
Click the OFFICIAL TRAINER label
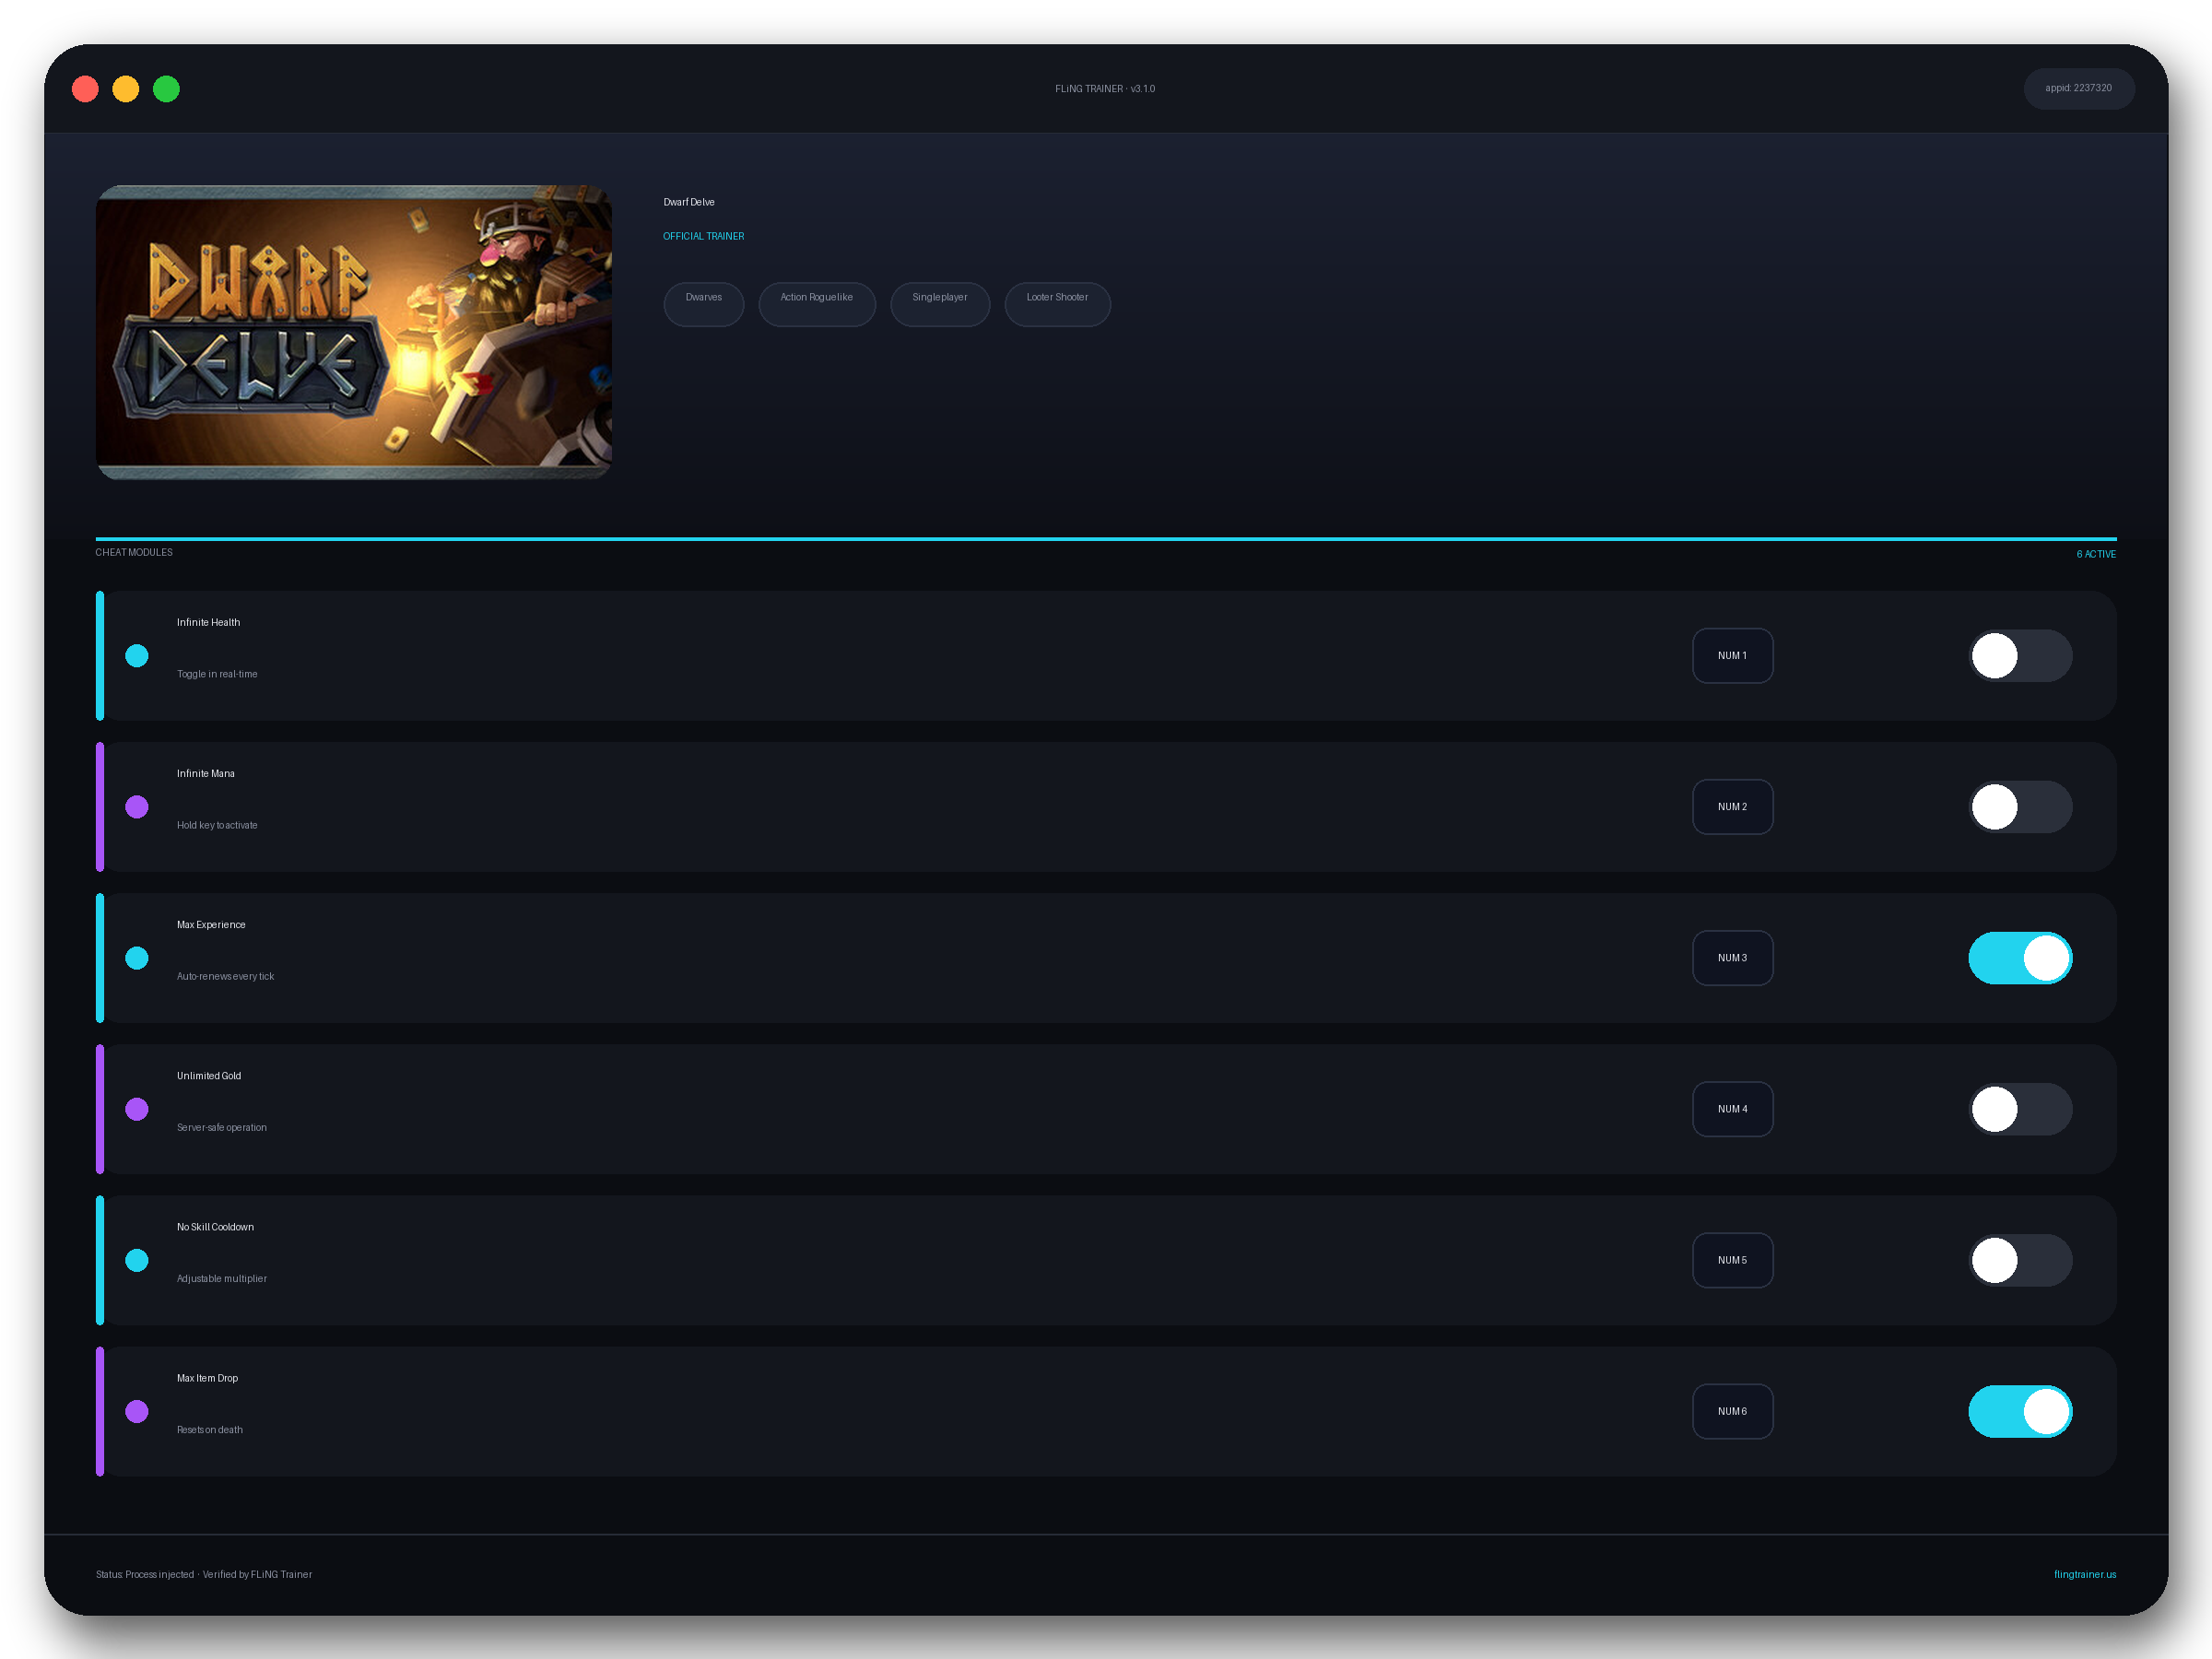pos(703,236)
